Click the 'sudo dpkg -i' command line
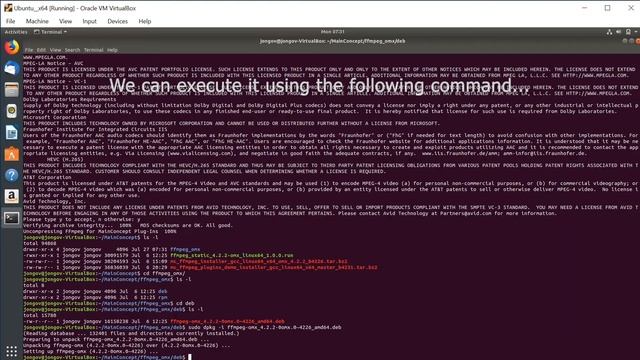Screen dimensions: 640x360 264,327
